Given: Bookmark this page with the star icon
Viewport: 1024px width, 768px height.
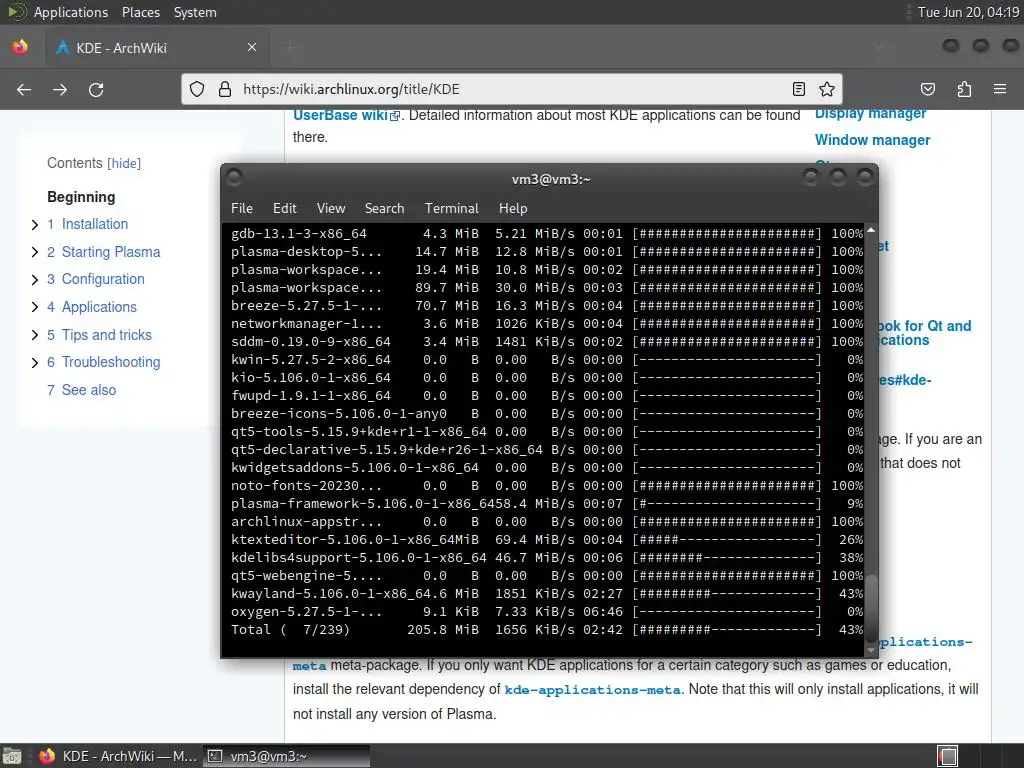Looking at the screenshot, I should [x=827, y=89].
